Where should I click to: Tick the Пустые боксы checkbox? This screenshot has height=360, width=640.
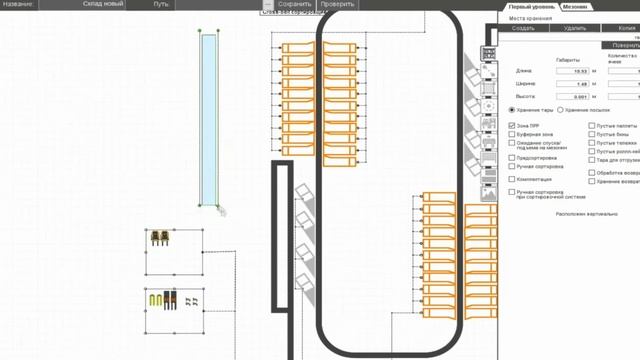592,134
